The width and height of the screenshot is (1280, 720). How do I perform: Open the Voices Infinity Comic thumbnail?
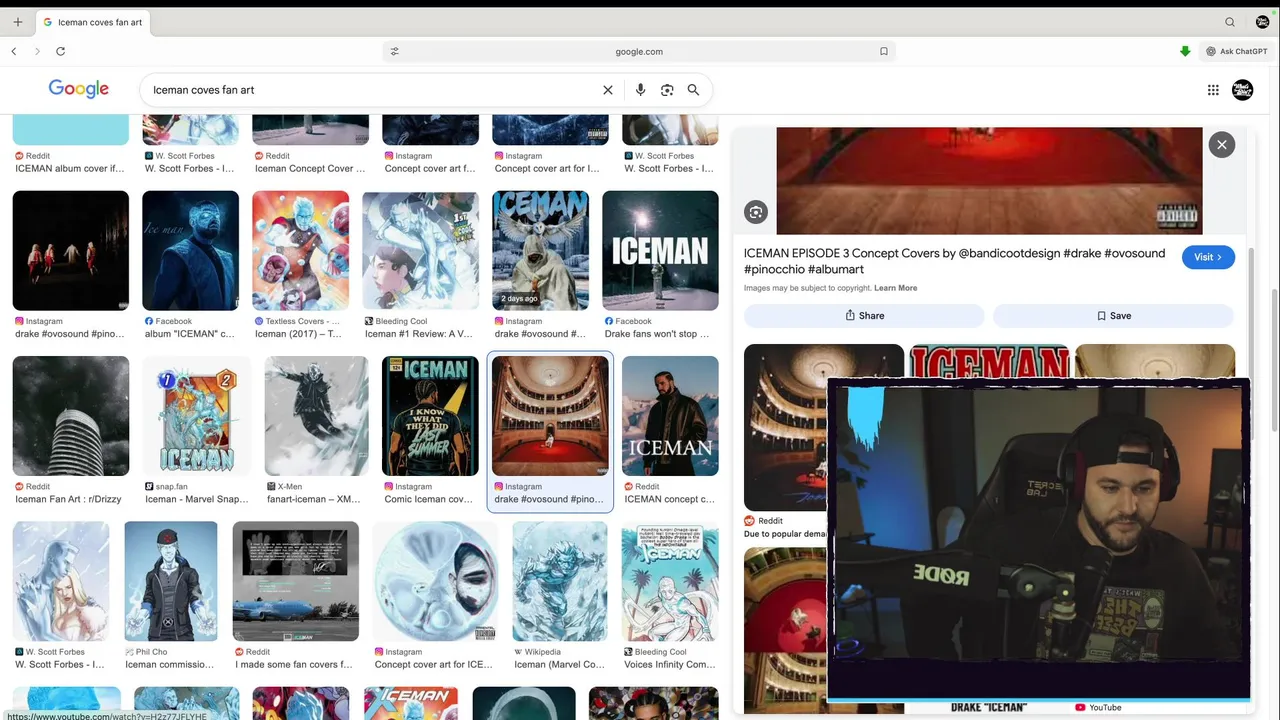670,581
